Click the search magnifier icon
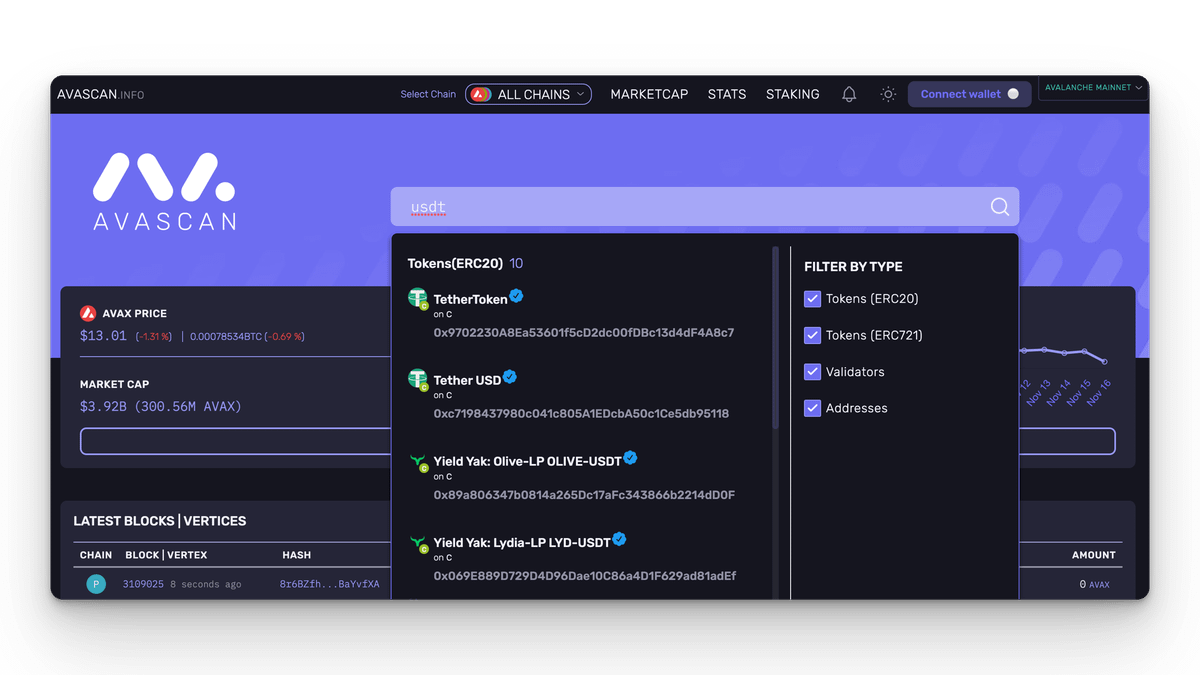The height and width of the screenshot is (675, 1200). click(x=999, y=207)
